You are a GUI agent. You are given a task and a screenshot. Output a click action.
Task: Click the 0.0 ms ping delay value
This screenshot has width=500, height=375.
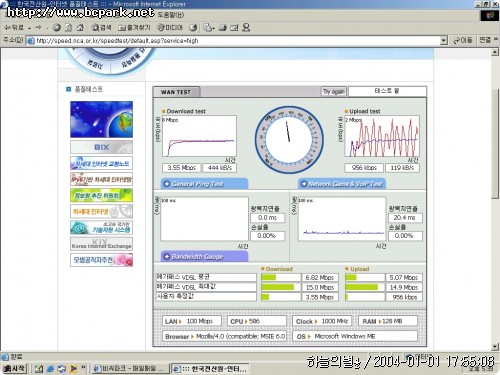268,218
